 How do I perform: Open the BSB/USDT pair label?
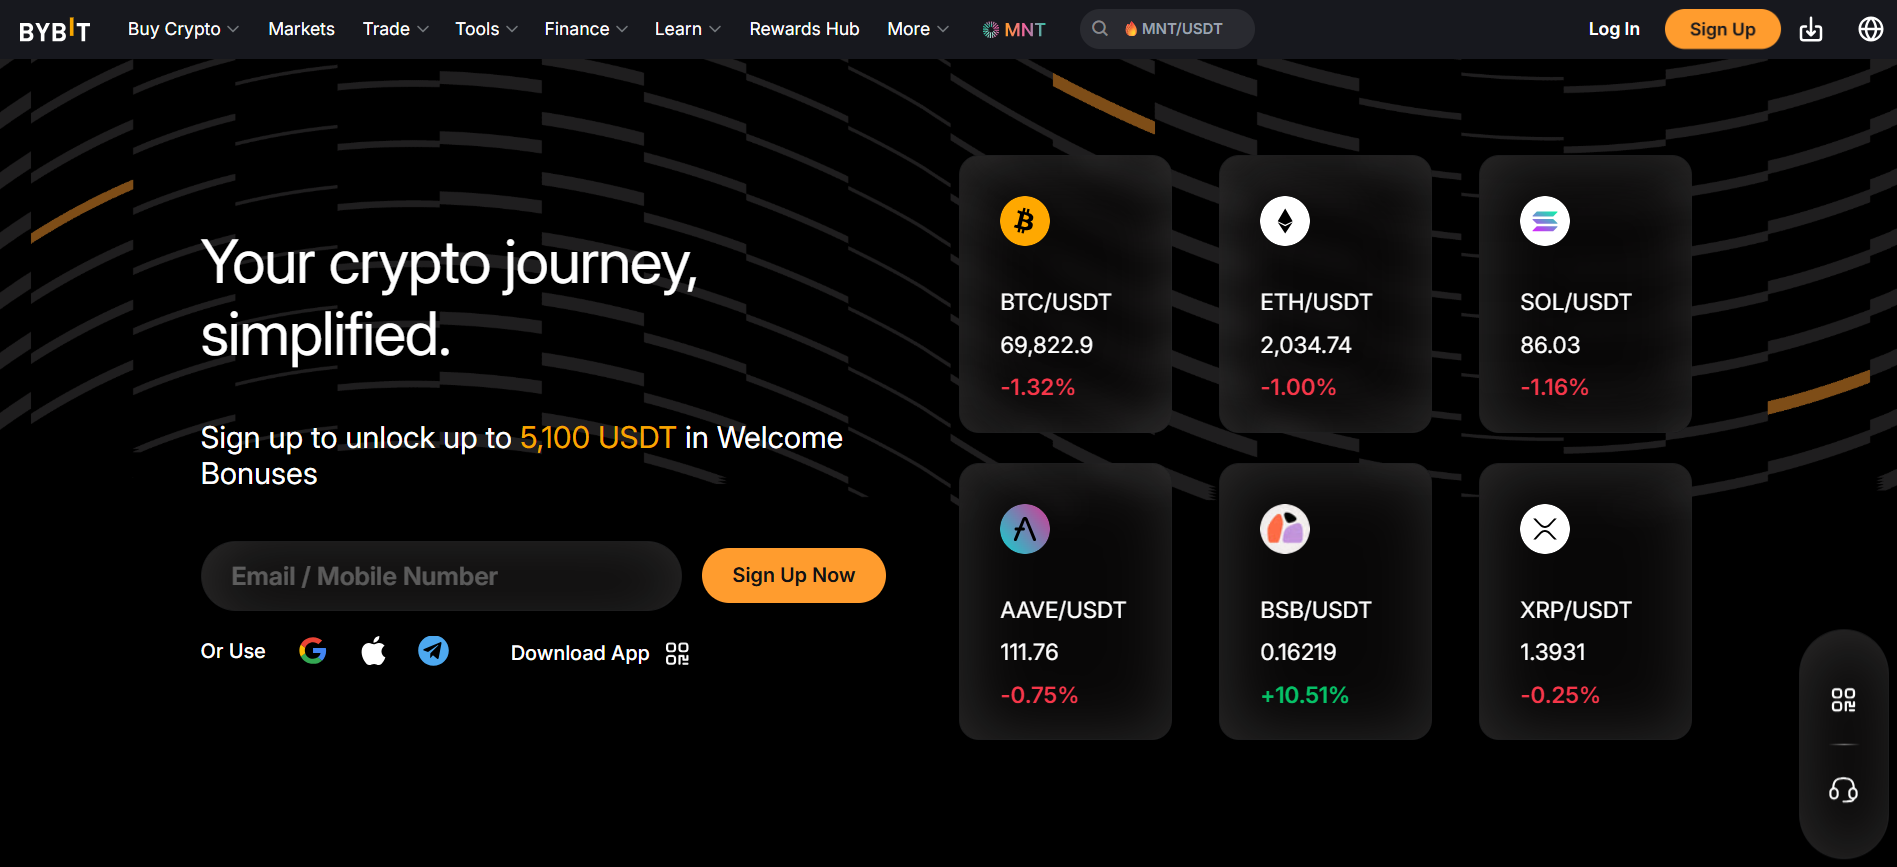(1315, 610)
